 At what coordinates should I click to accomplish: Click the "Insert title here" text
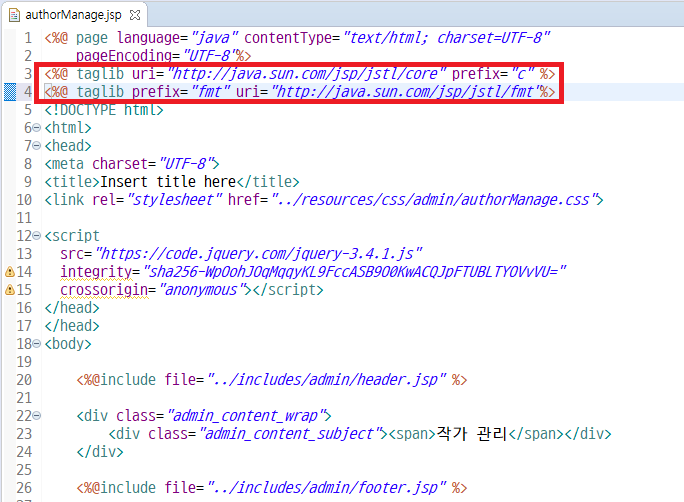168,181
